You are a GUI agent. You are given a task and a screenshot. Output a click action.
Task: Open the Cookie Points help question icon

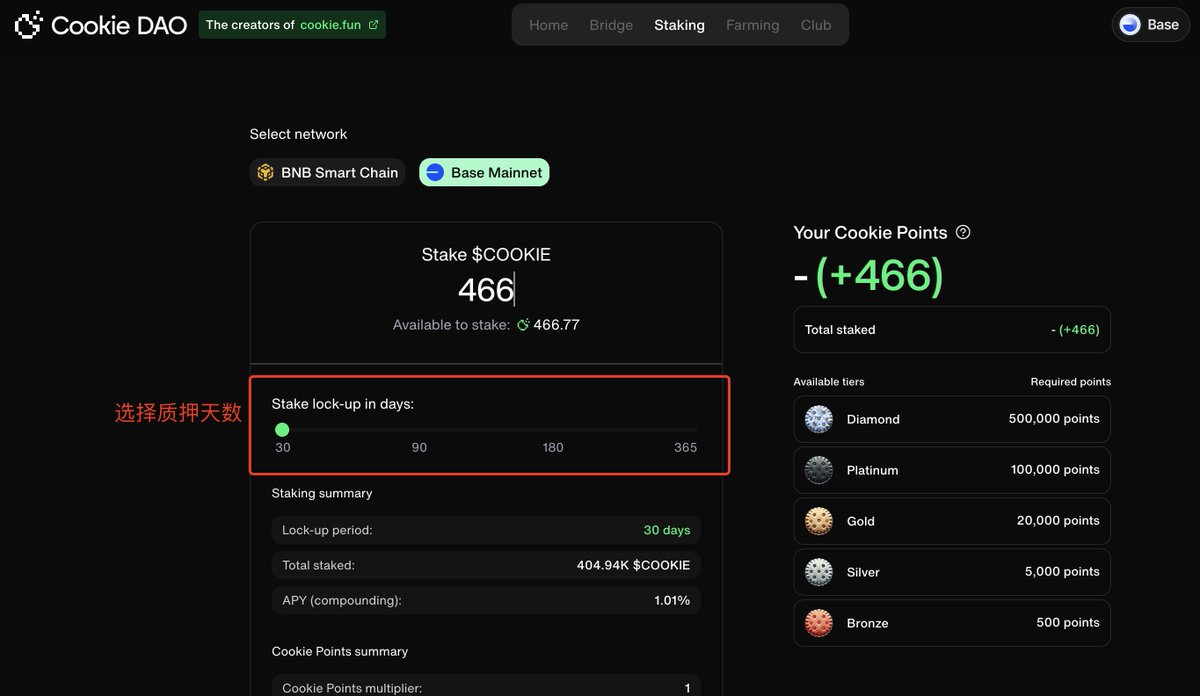click(x=963, y=232)
